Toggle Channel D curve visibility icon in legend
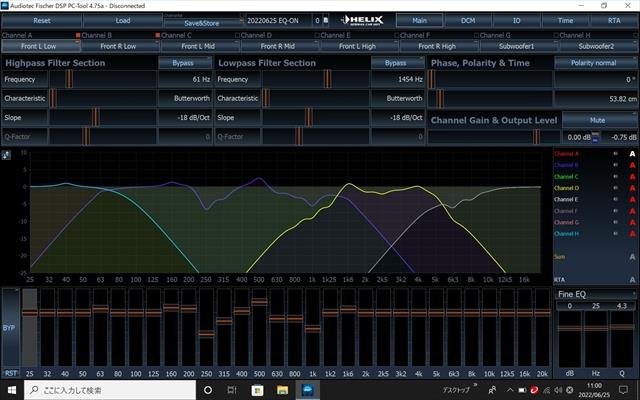 point(615,188)
